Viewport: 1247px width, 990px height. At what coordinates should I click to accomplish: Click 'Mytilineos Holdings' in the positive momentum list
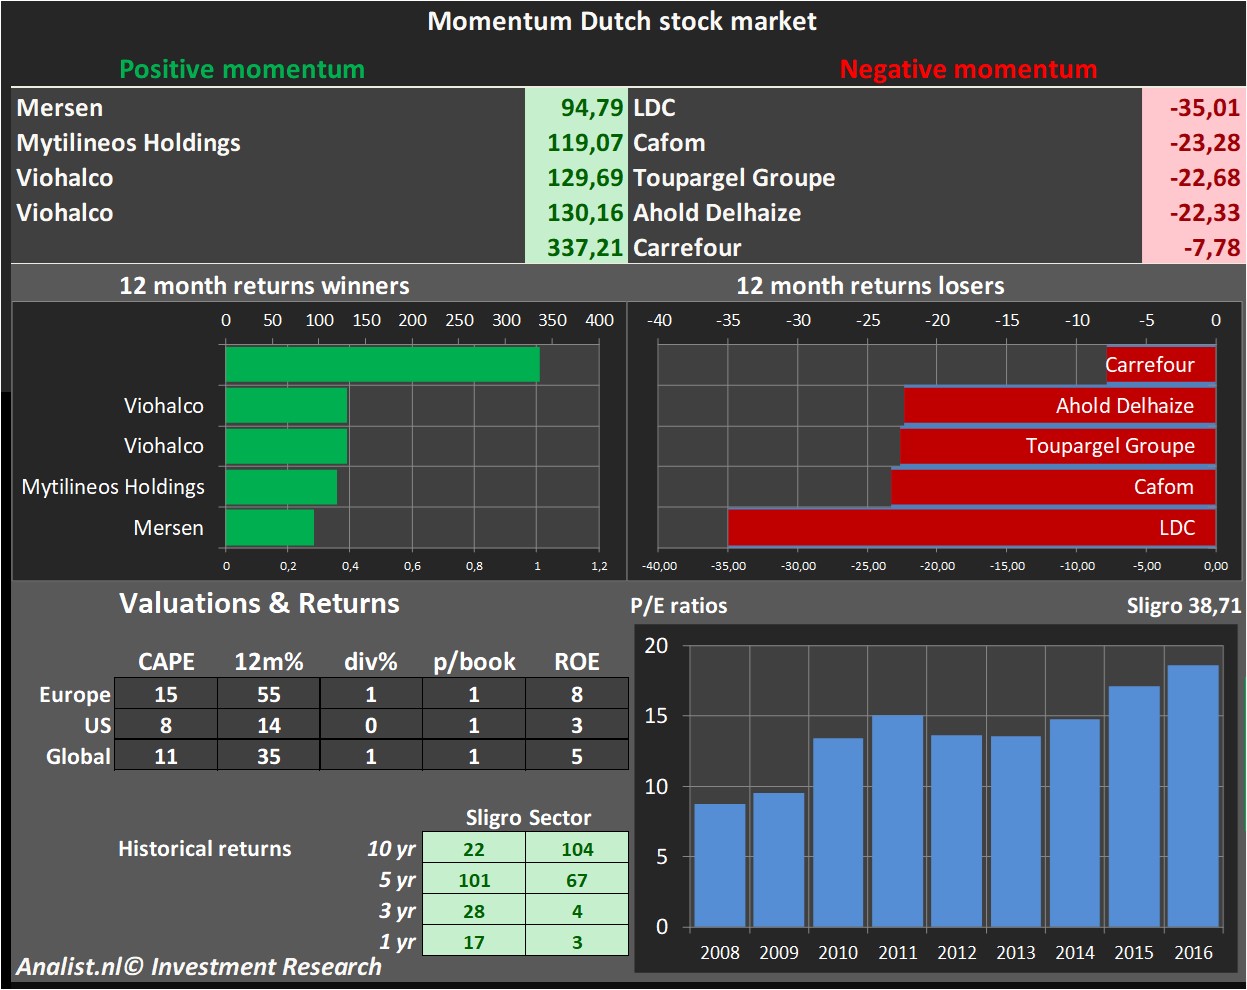pyautogui.click(x=129, y=143)
